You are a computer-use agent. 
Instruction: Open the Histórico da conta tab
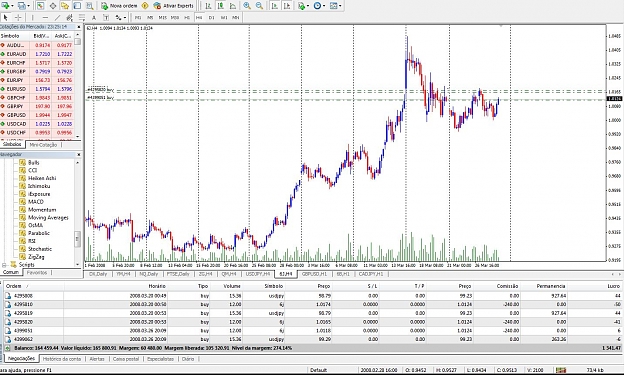coord(62,359)
